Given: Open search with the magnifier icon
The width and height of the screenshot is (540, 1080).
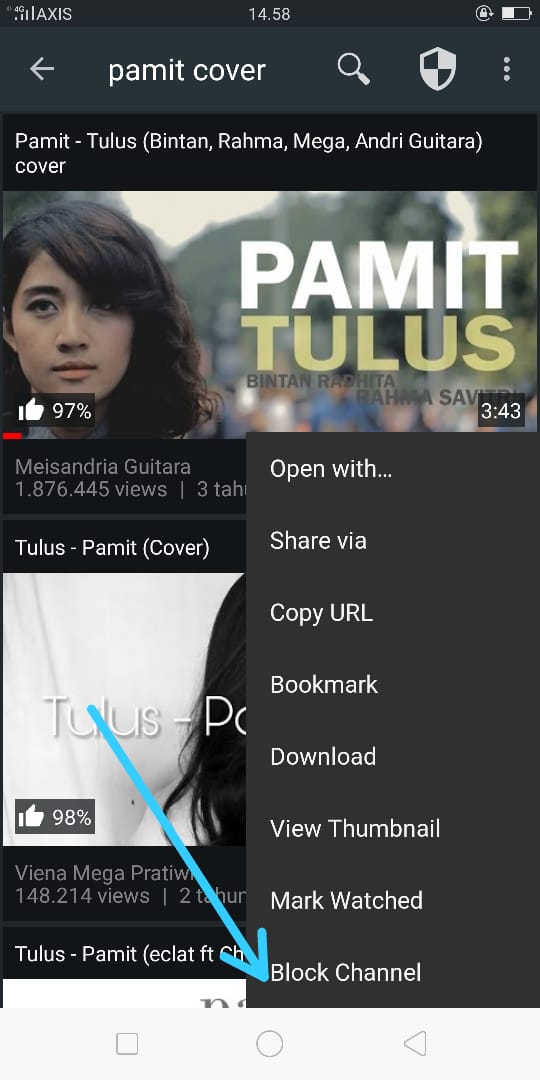Looking at the screenshot, I should pos(353,70).
